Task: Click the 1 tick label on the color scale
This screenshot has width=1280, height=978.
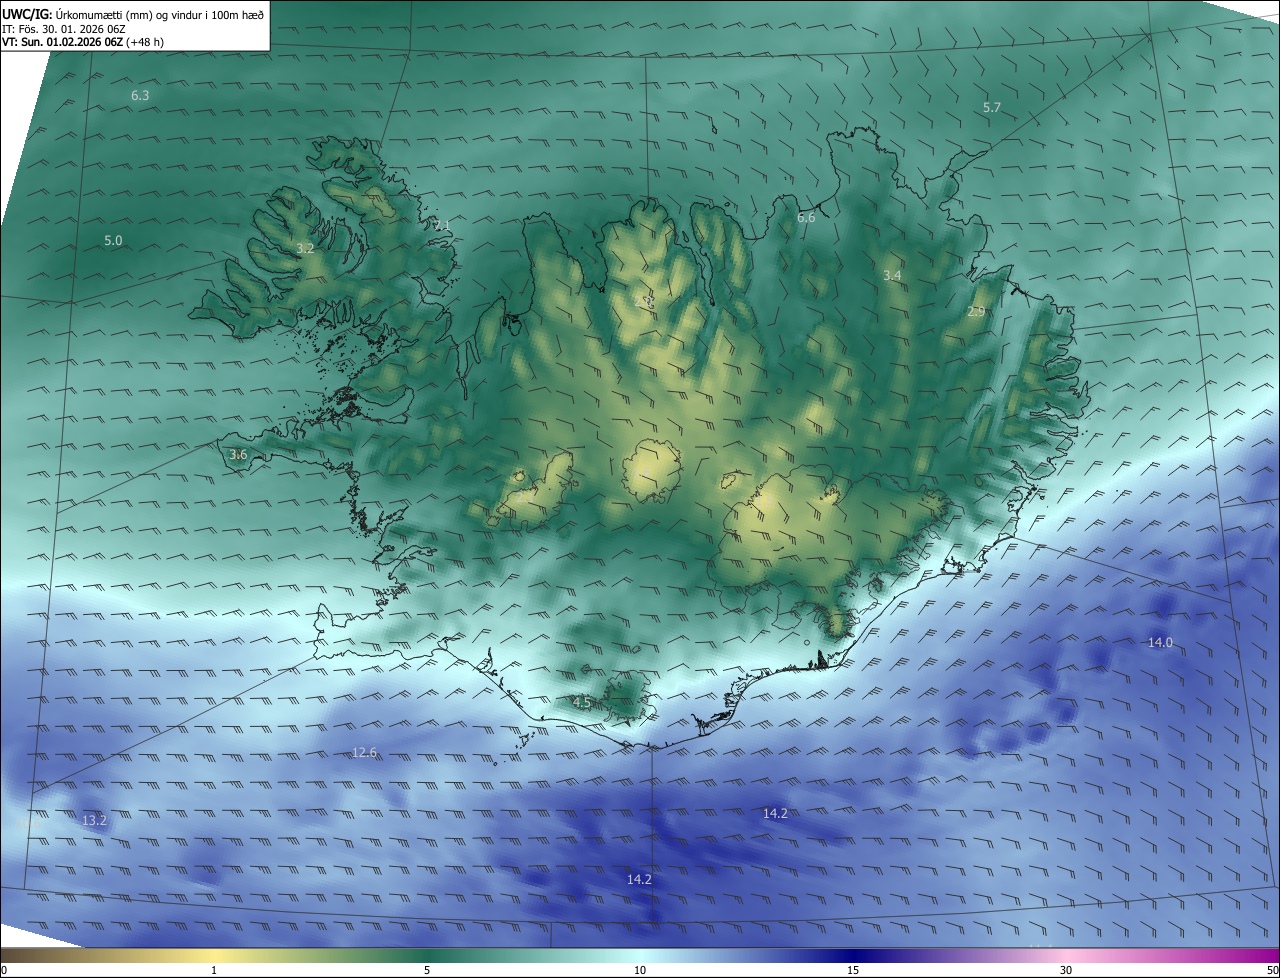Action: 214,970
